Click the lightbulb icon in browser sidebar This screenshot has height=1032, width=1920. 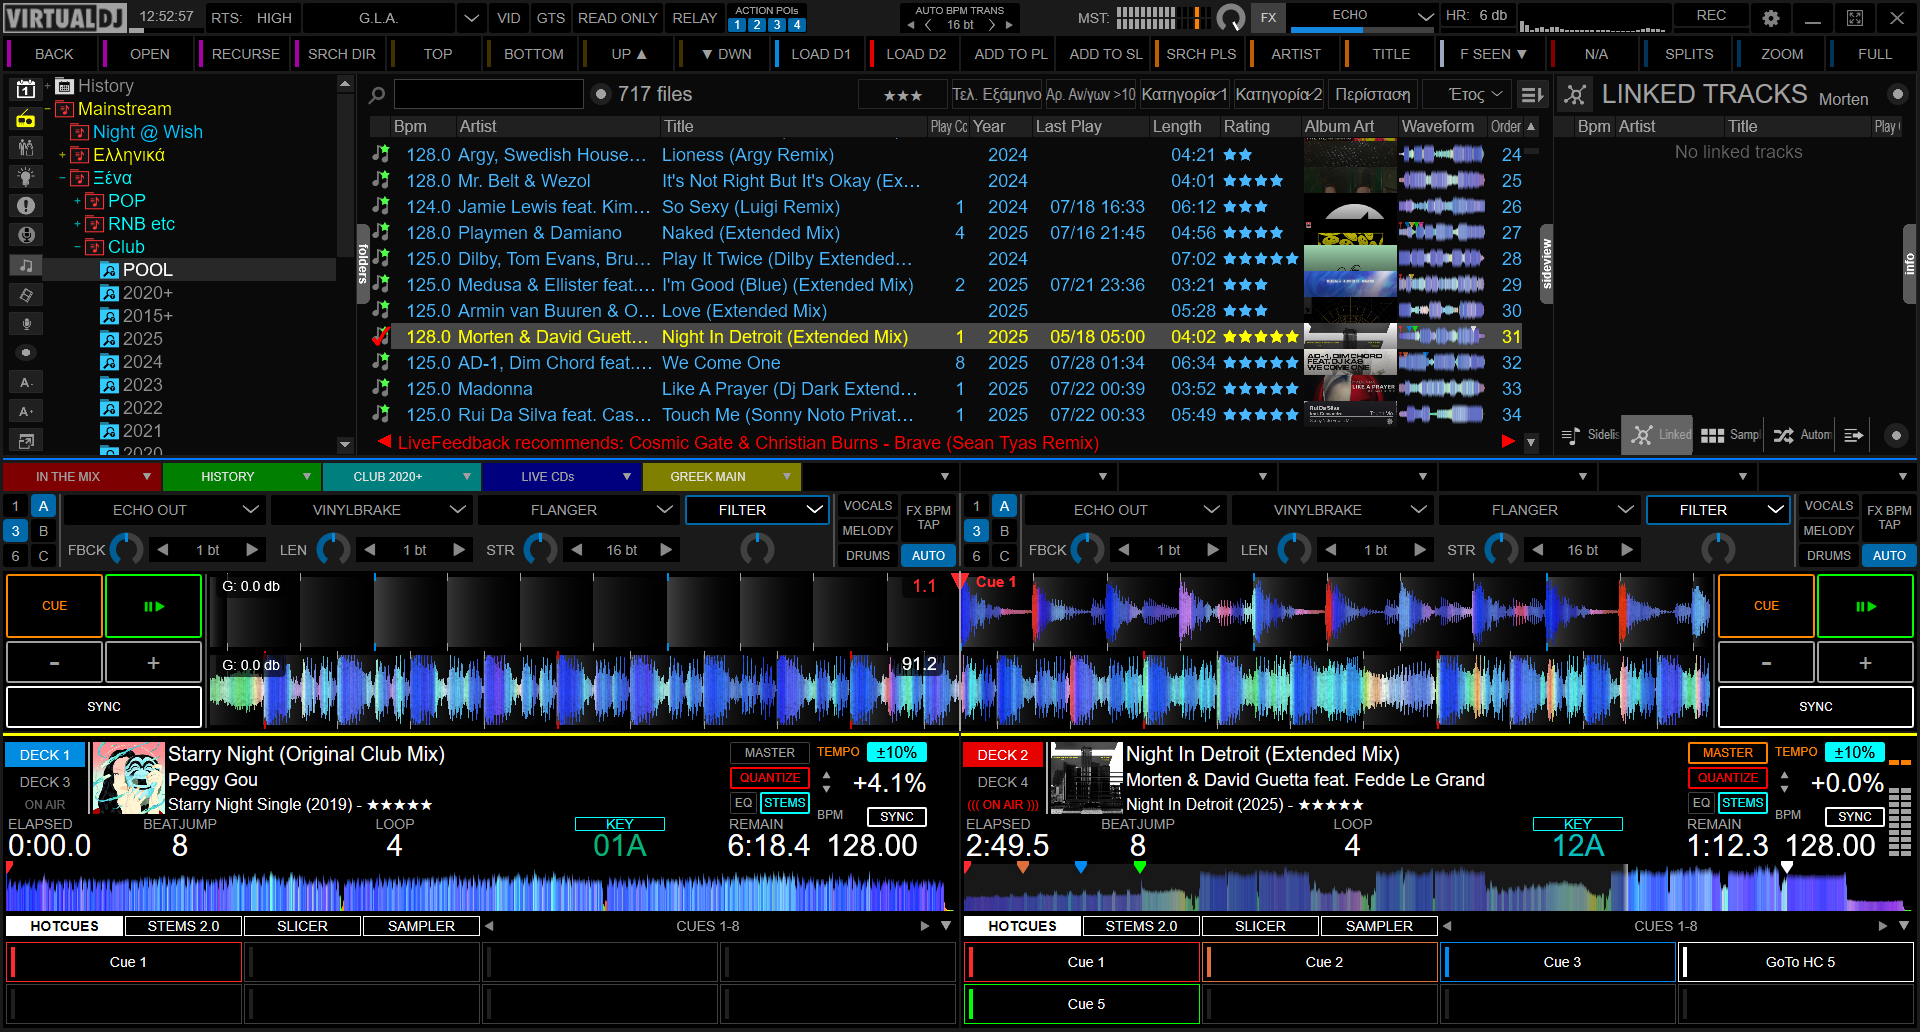[x=26, y=177]
